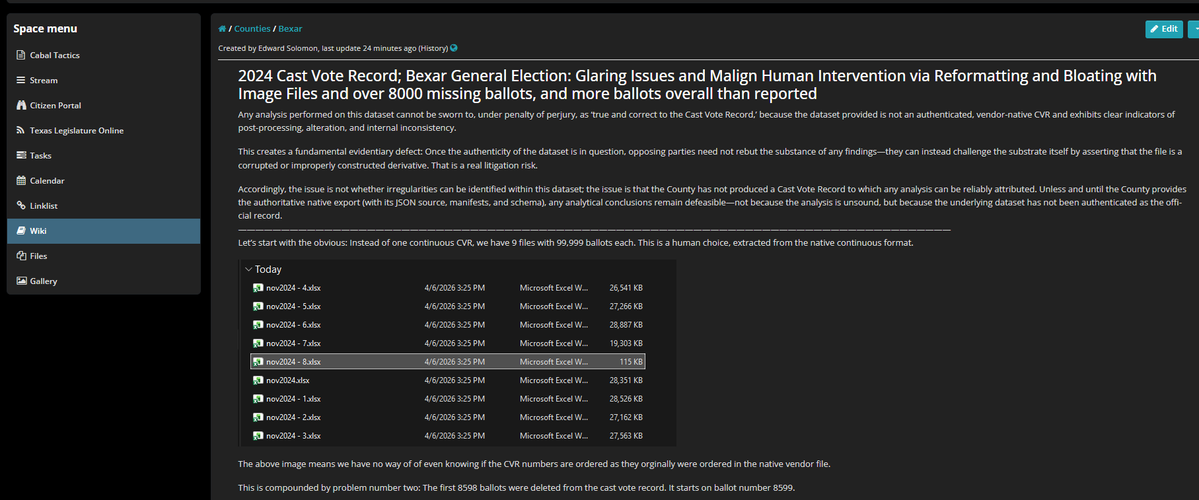Click the embedded file-list screenshot image
1199x500 pixels.
[x=457, y=353]
